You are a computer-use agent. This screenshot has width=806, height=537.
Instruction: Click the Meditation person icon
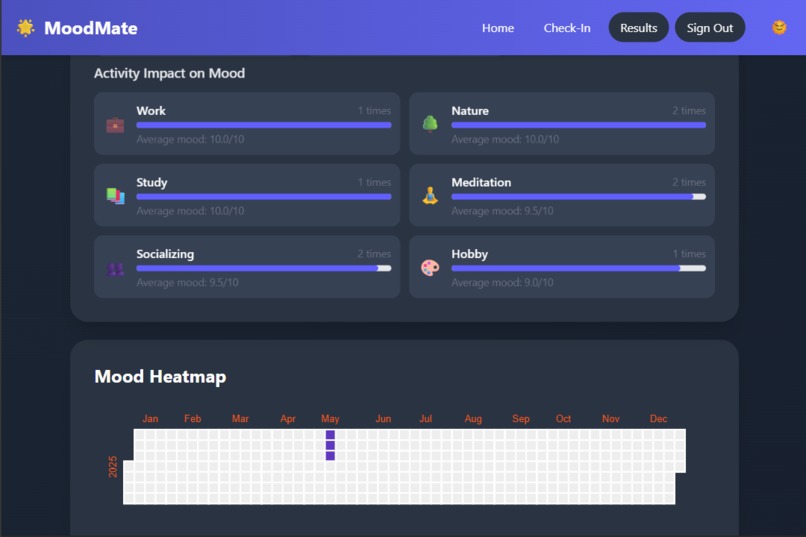point(430,196)
